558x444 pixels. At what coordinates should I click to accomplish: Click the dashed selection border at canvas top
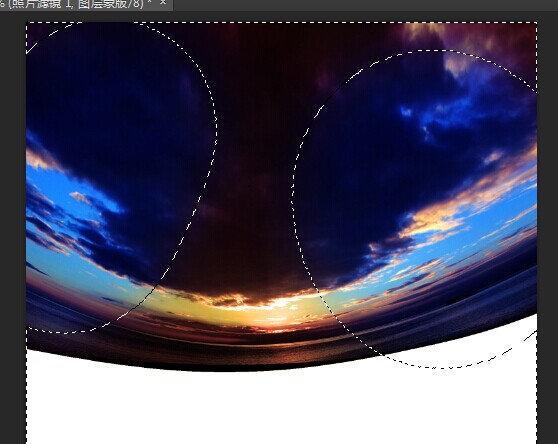pos(281,22)
